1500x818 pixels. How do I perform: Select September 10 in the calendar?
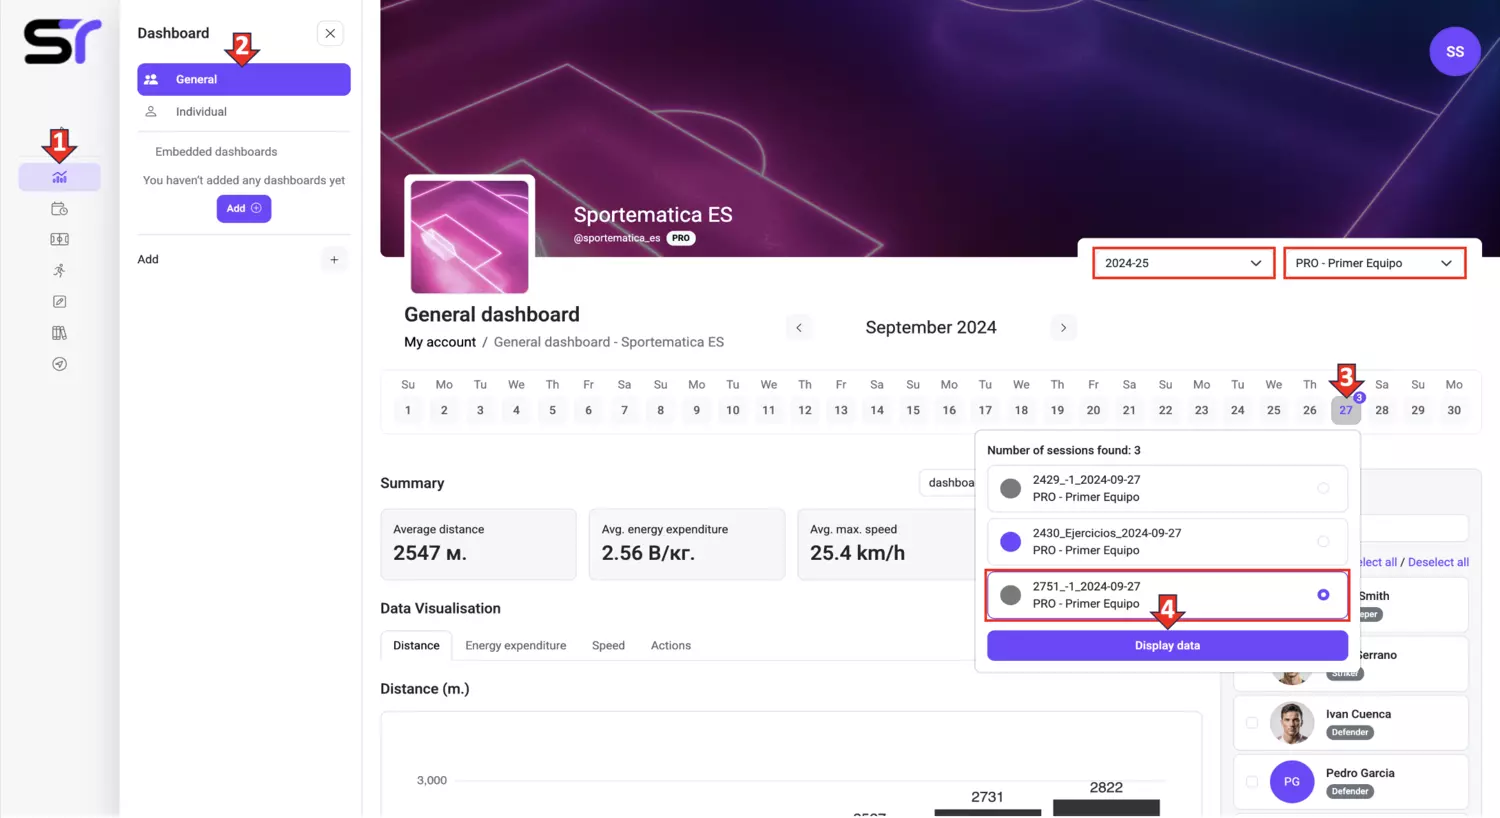[733, 410]
